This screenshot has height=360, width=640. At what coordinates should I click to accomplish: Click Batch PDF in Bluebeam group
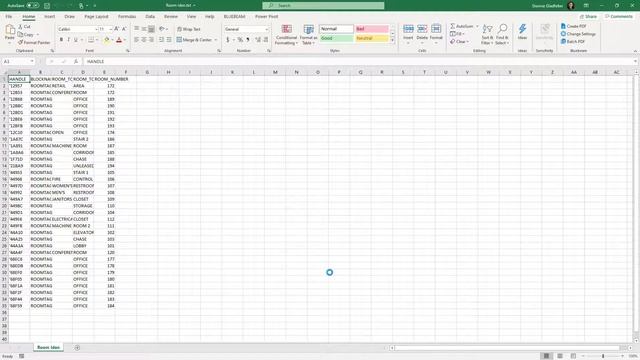pos(573,42)
